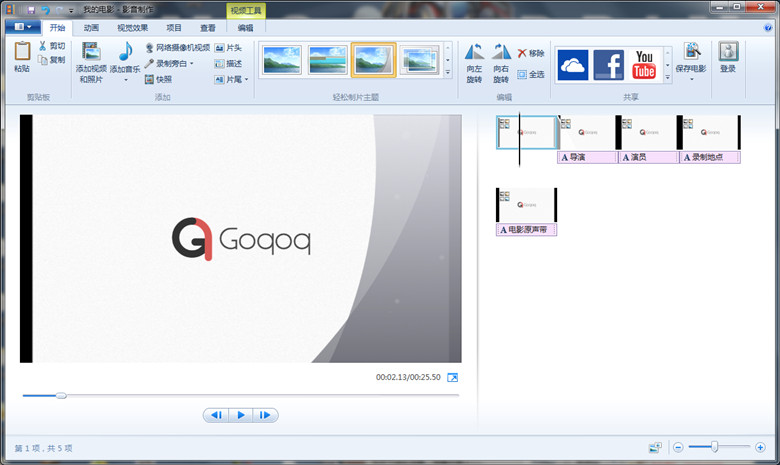Viewport: 780px width, 465px height.
Task: Expand the share gallery options
Action: point(668,77)
